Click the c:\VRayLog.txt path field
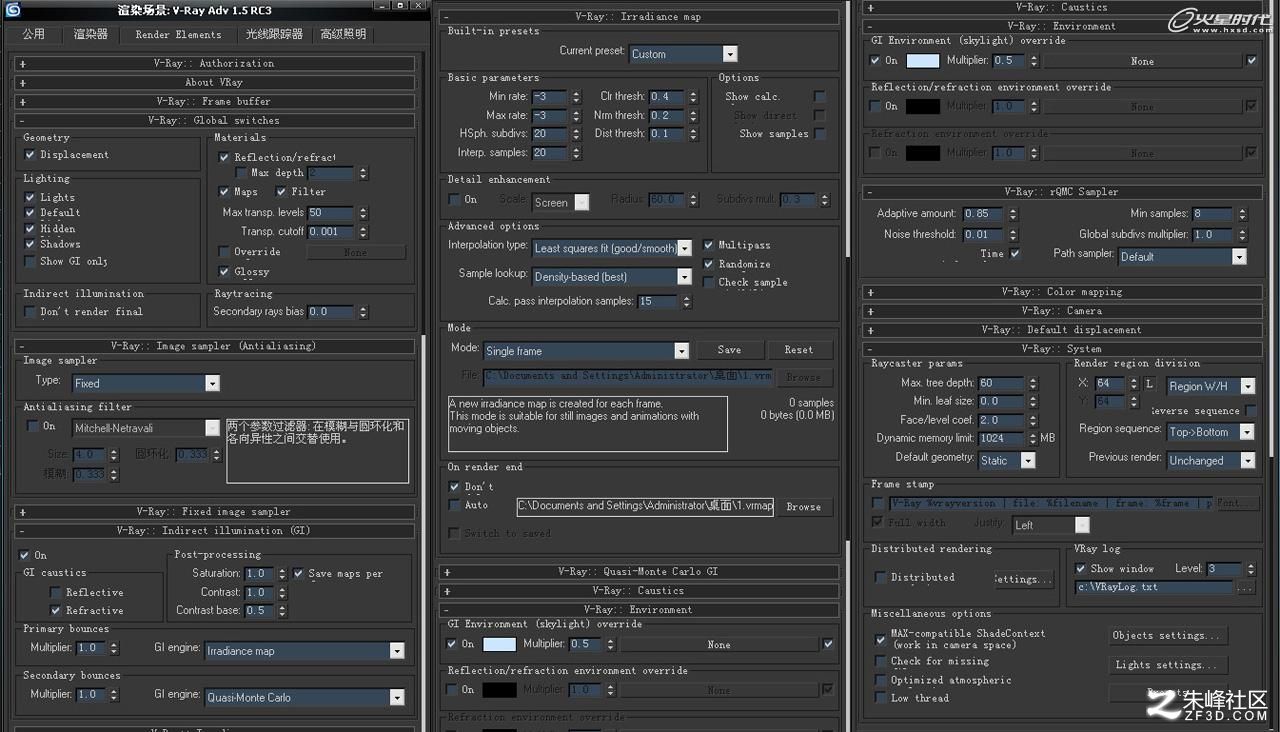The width and height of the screenshot is (1280, 732). 1154,588
